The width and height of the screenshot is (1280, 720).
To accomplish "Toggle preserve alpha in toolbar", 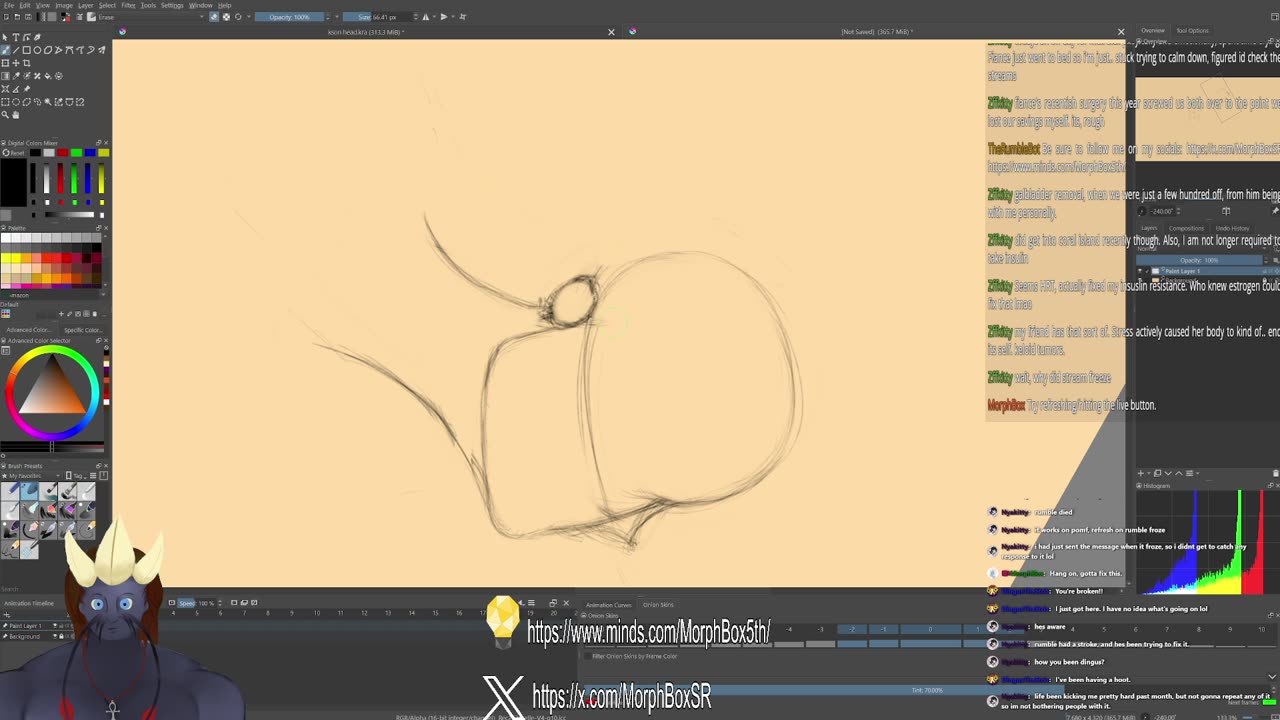I will click(x=226, y=17).
